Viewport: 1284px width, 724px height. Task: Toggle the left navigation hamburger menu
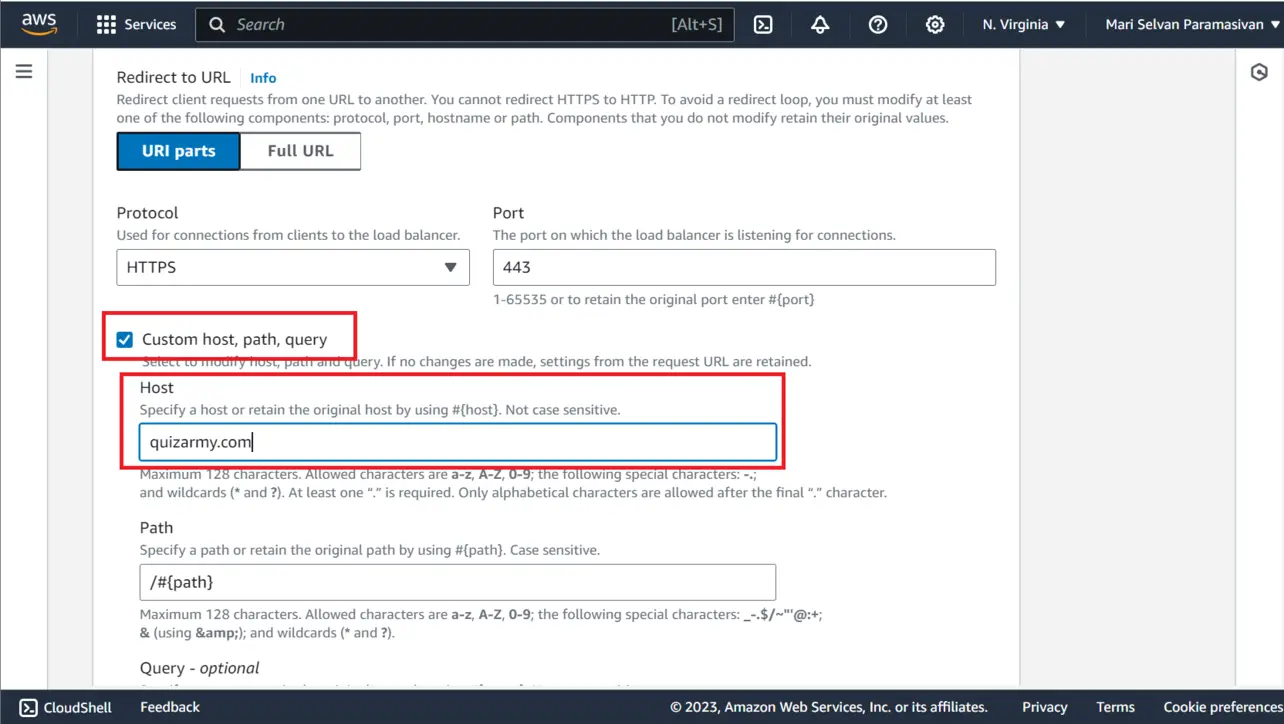coord(24,71)
